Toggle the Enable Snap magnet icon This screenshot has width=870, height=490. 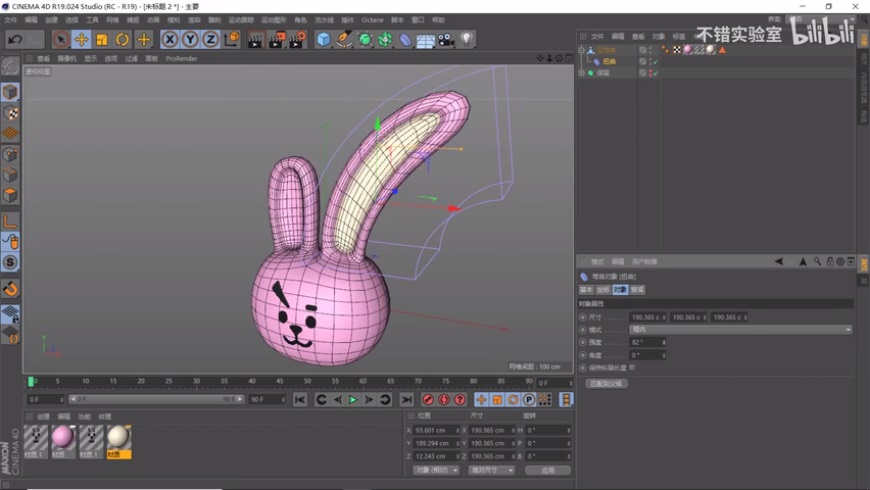coord(10,289)
